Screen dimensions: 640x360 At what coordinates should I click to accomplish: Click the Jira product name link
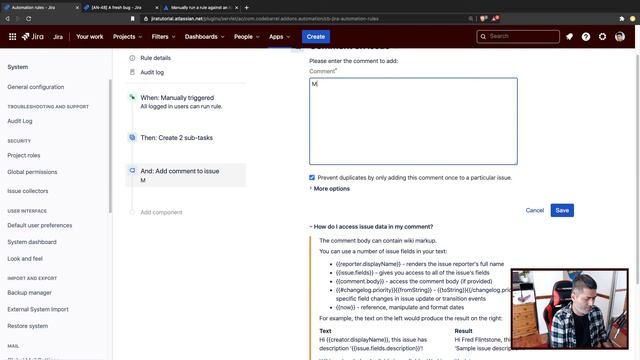[58, 37]
